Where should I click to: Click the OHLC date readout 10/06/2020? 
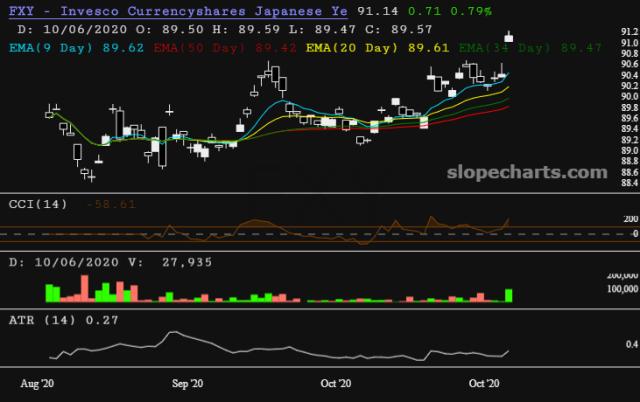coord(85,29)
